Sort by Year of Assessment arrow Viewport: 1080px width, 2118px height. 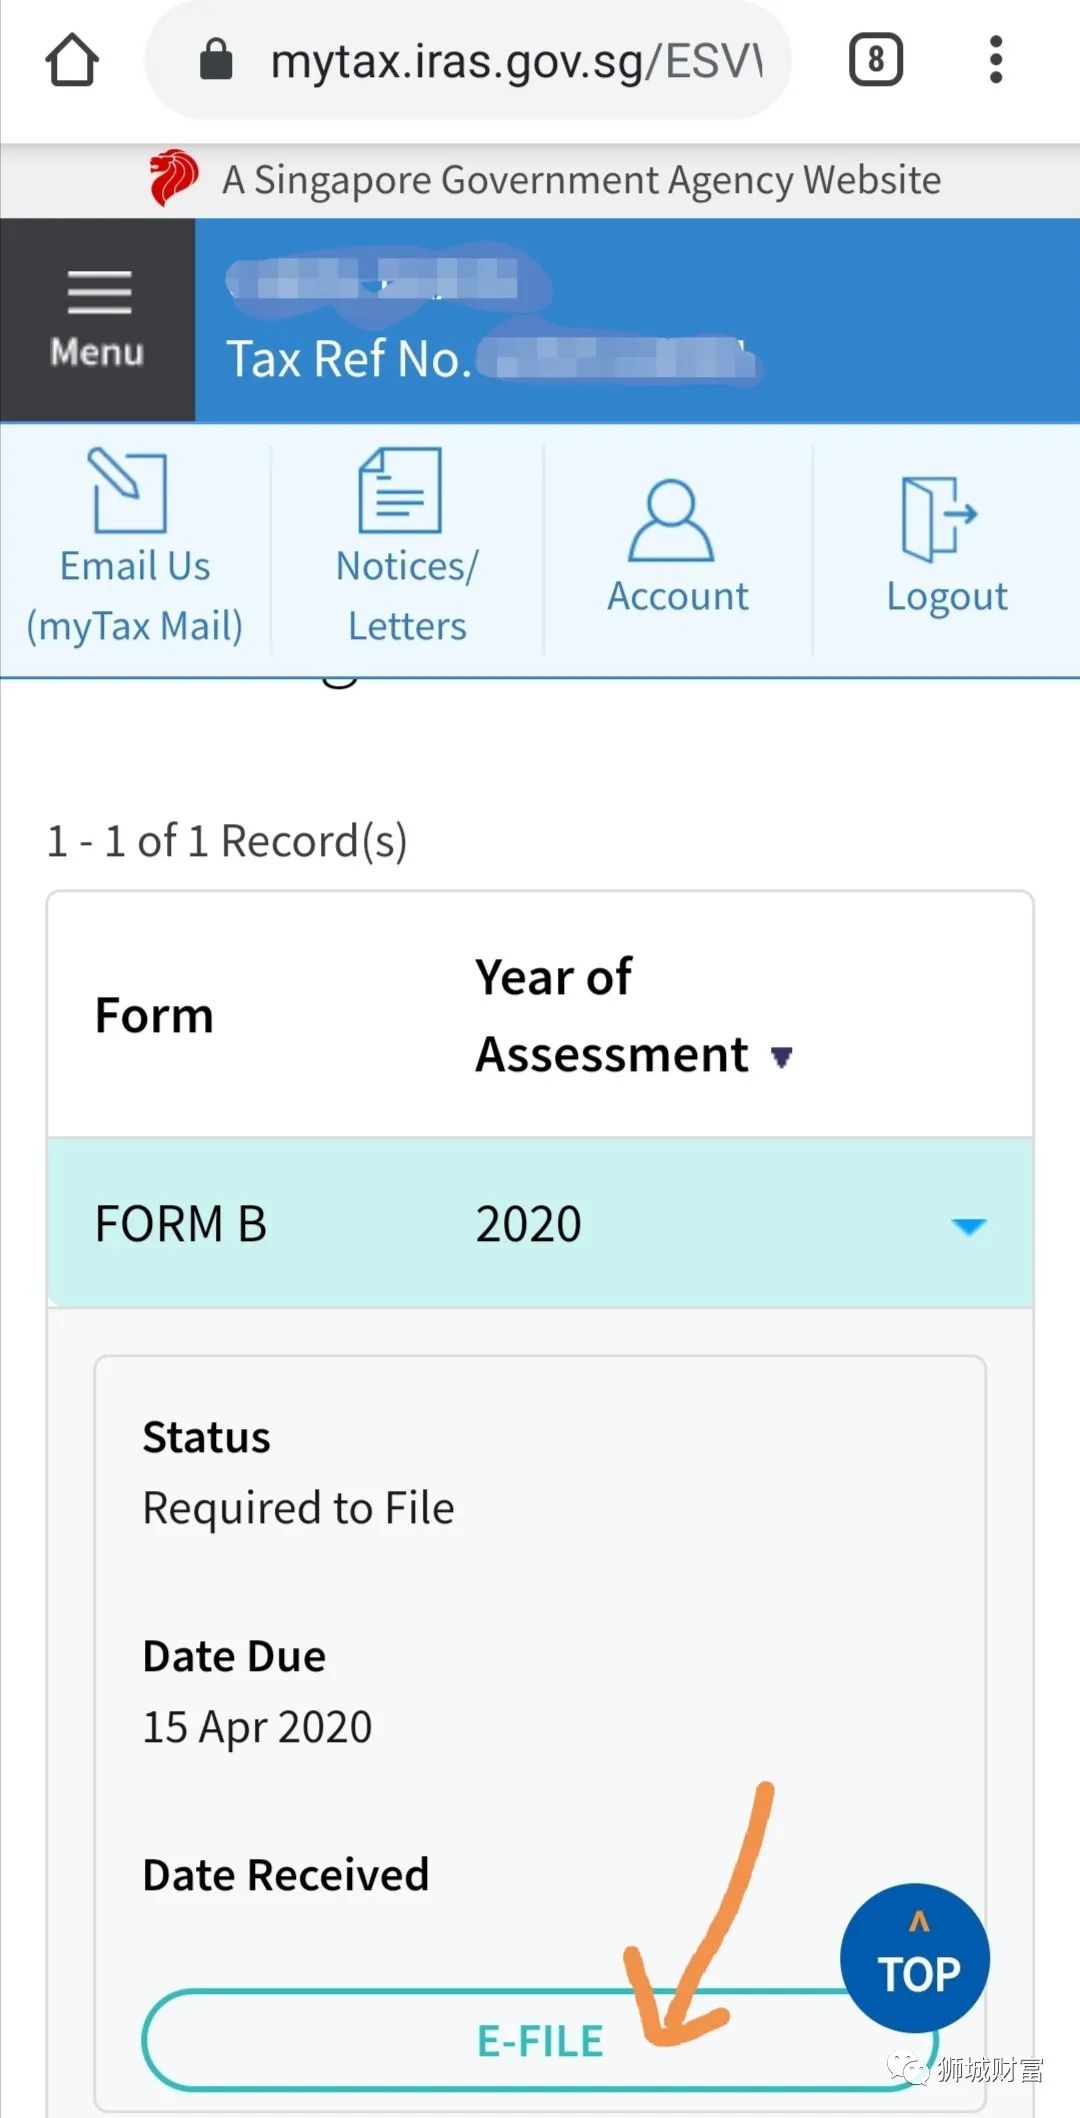pyautogui.click(x=782, y=1057)
